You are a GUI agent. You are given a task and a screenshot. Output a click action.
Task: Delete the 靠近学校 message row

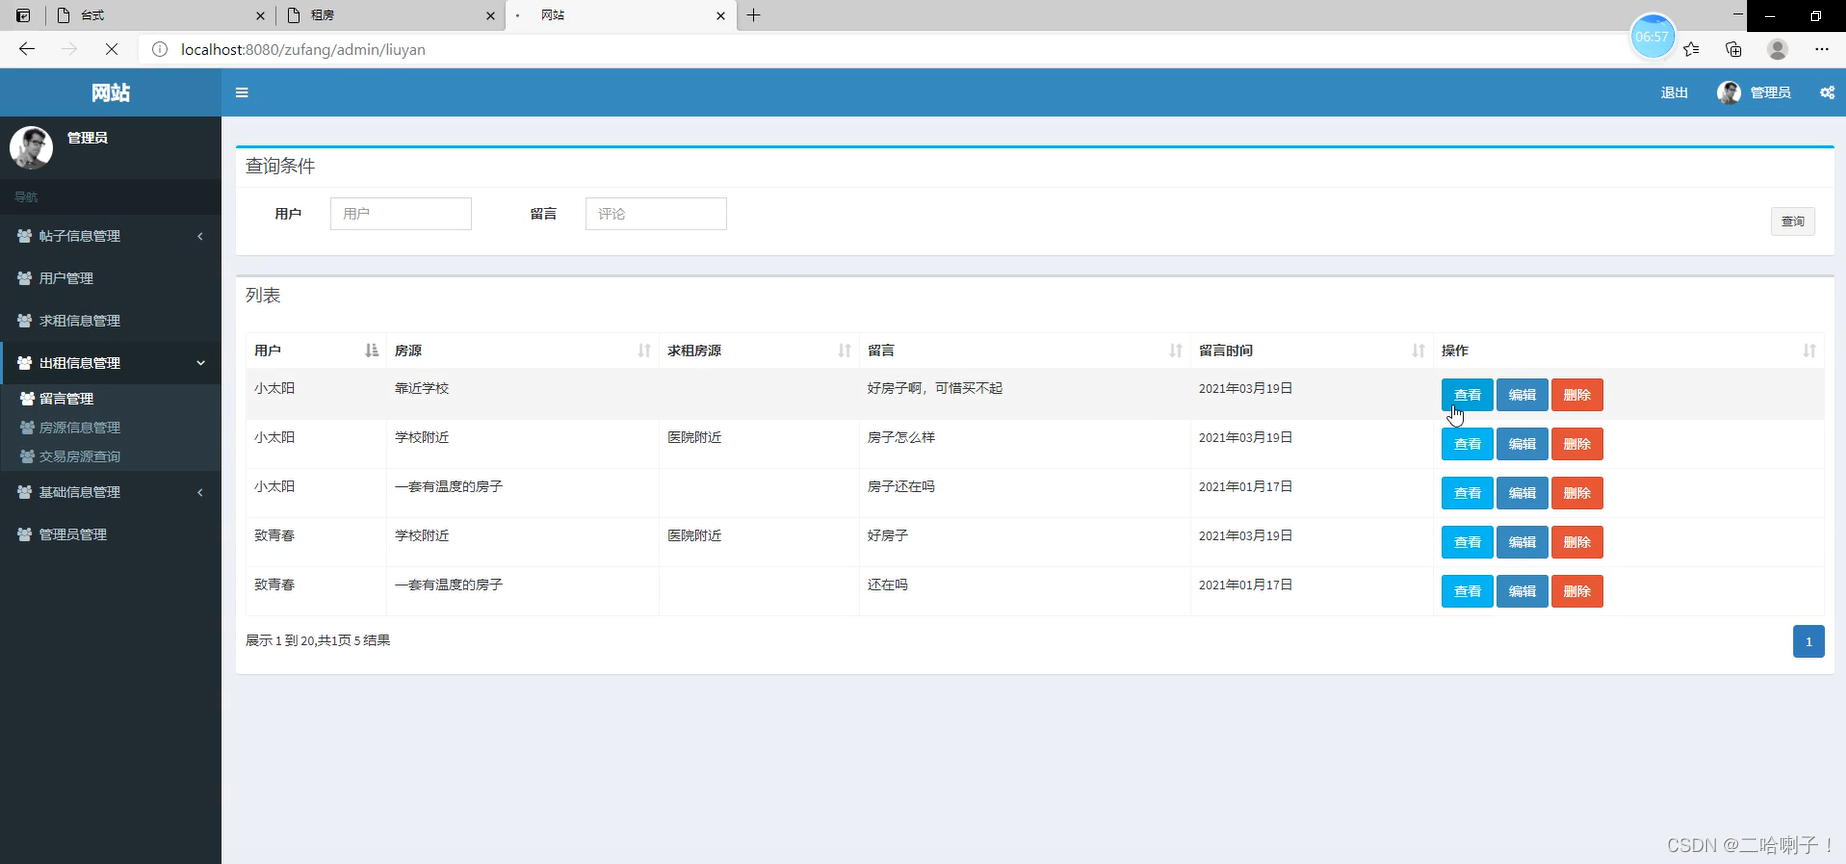coord(1577,395)
